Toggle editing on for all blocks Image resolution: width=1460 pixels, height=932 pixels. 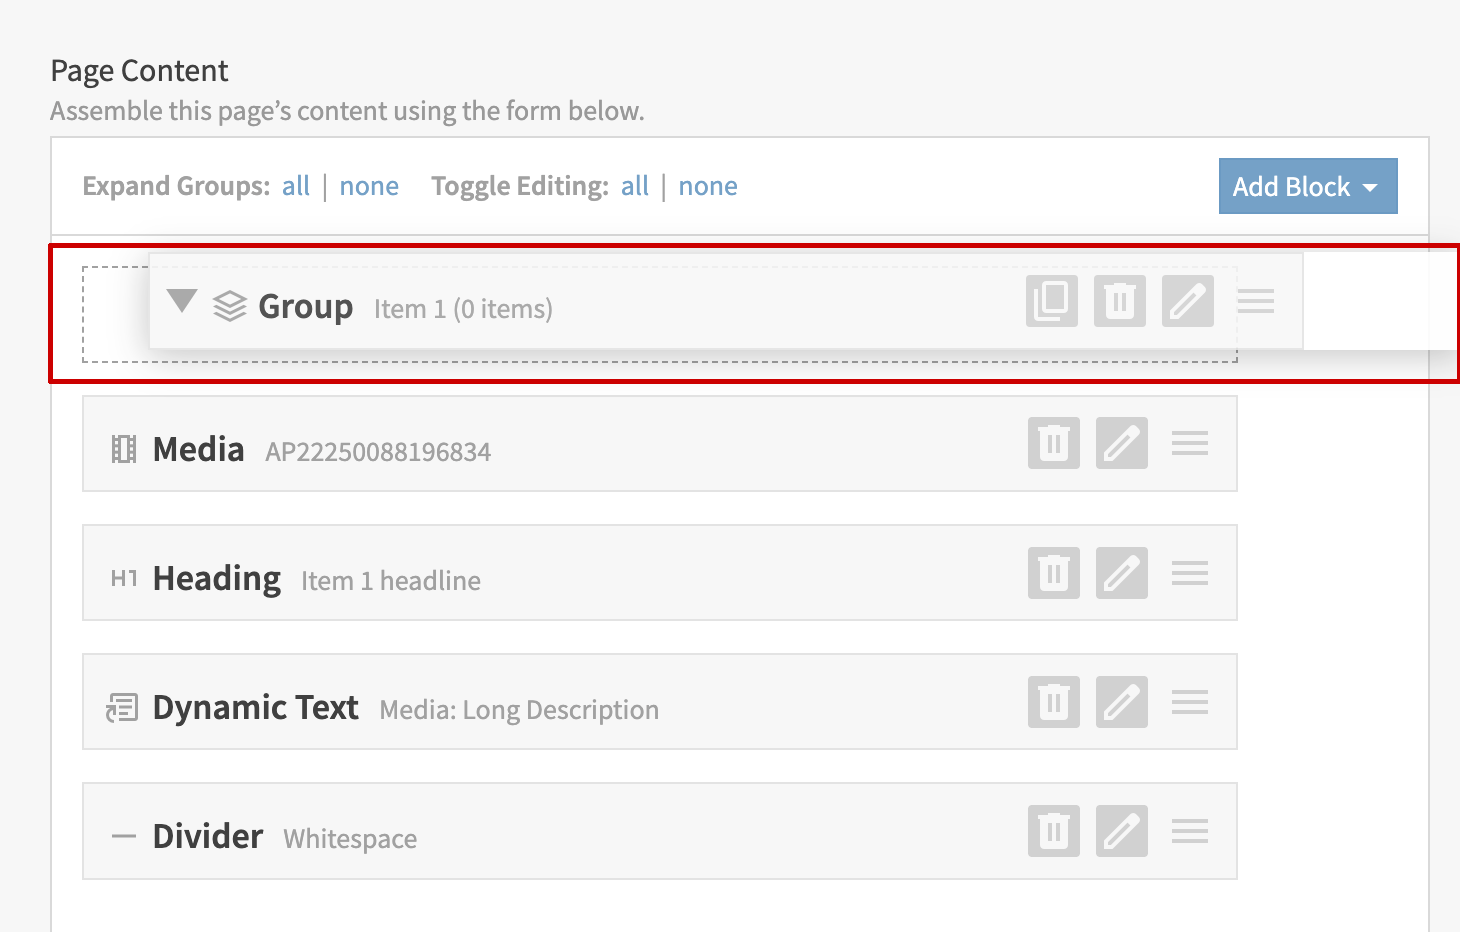click(x=634, y=187)
